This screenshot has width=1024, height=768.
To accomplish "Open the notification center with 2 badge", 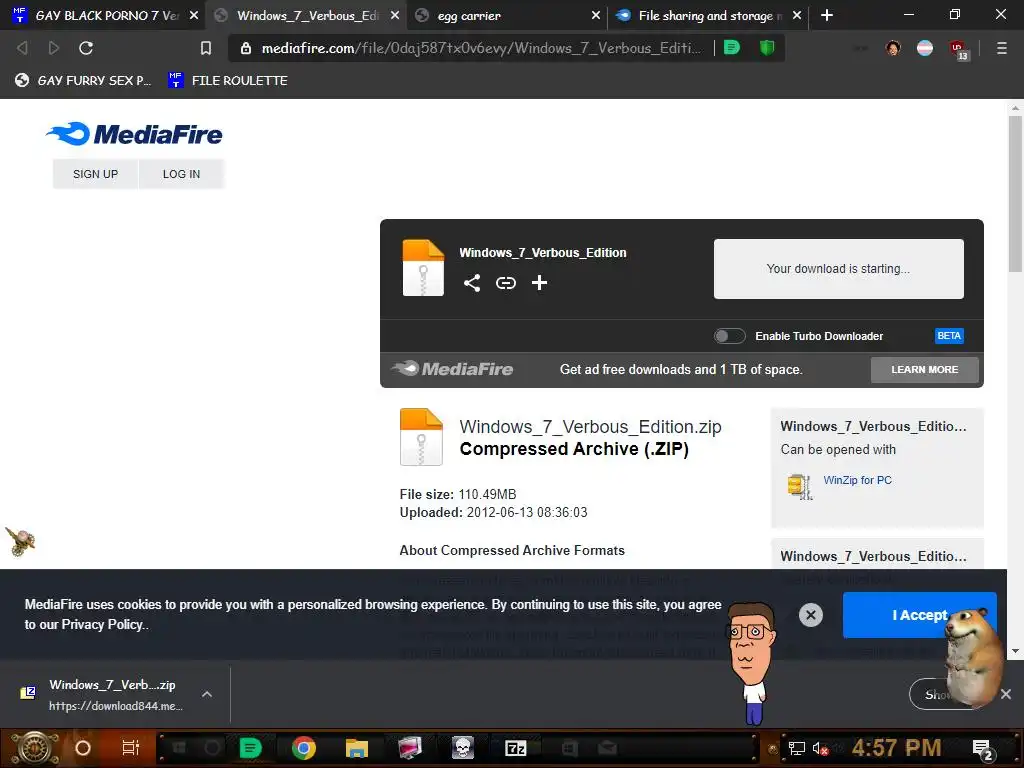I will (984, 750).
